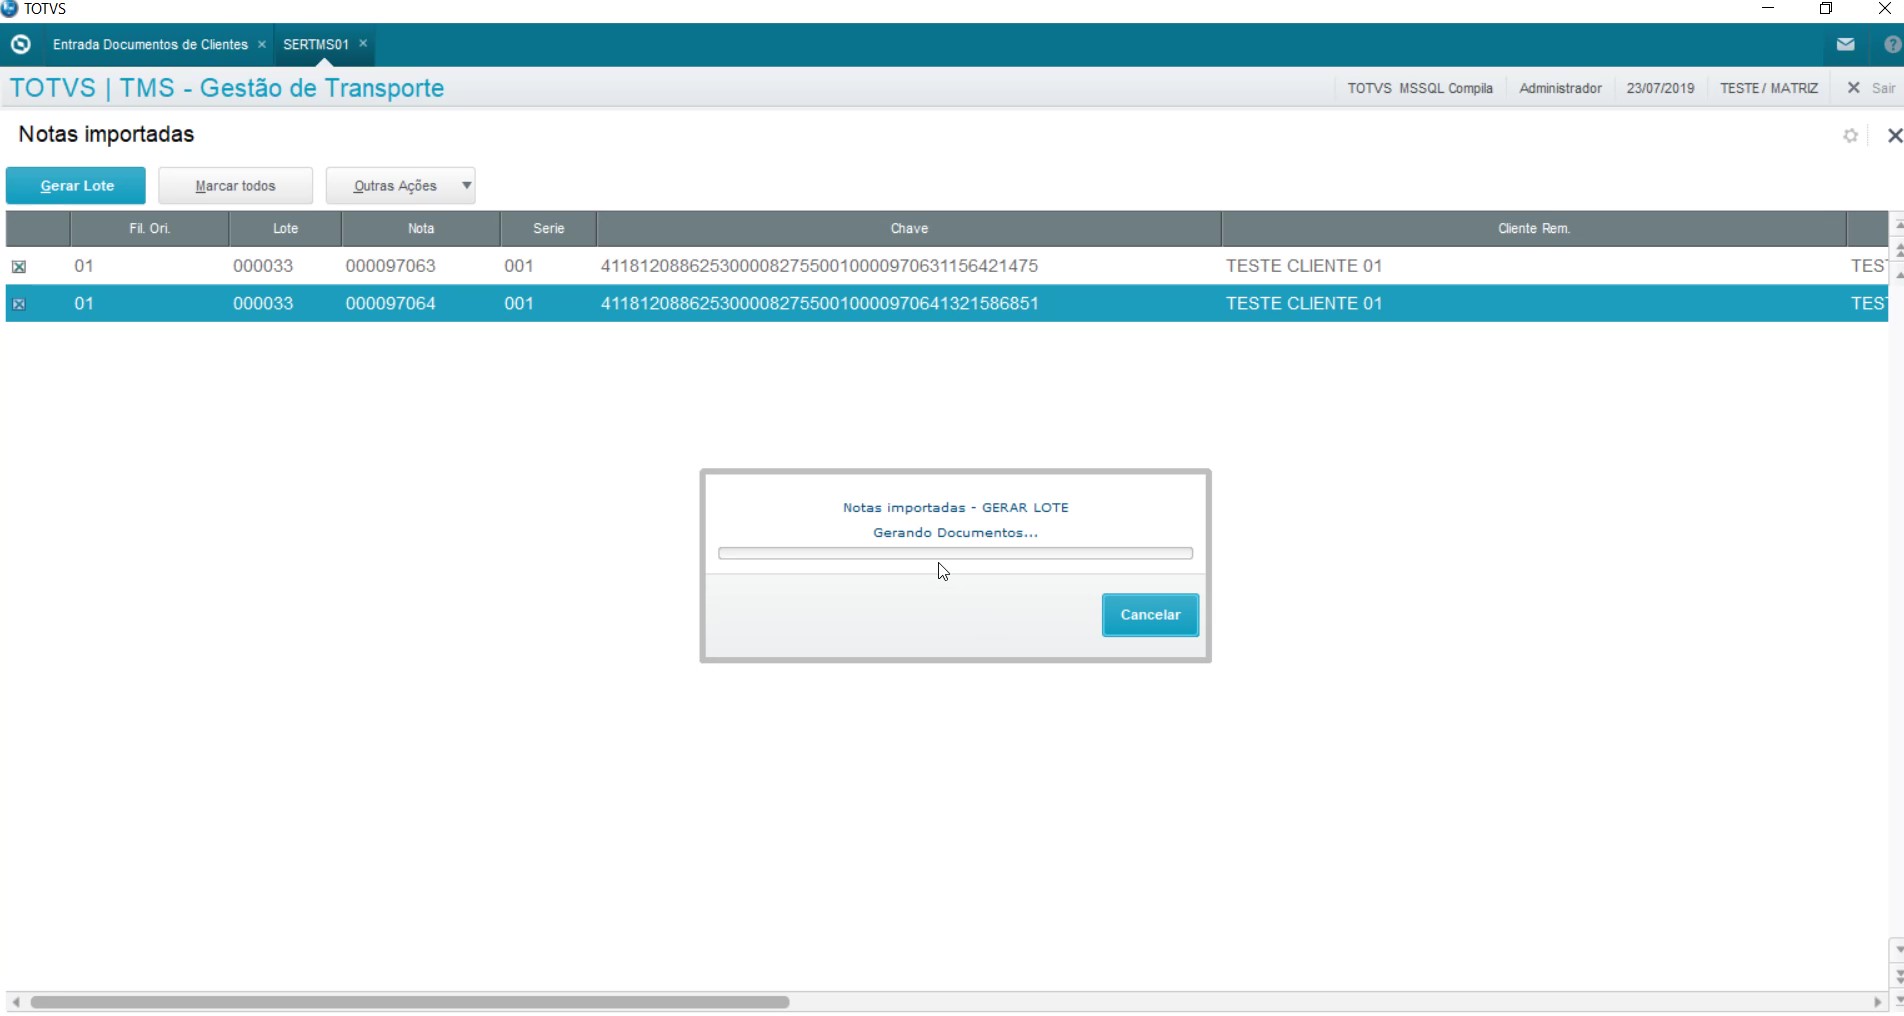Click nota number 000097064

tap(391, 303)
